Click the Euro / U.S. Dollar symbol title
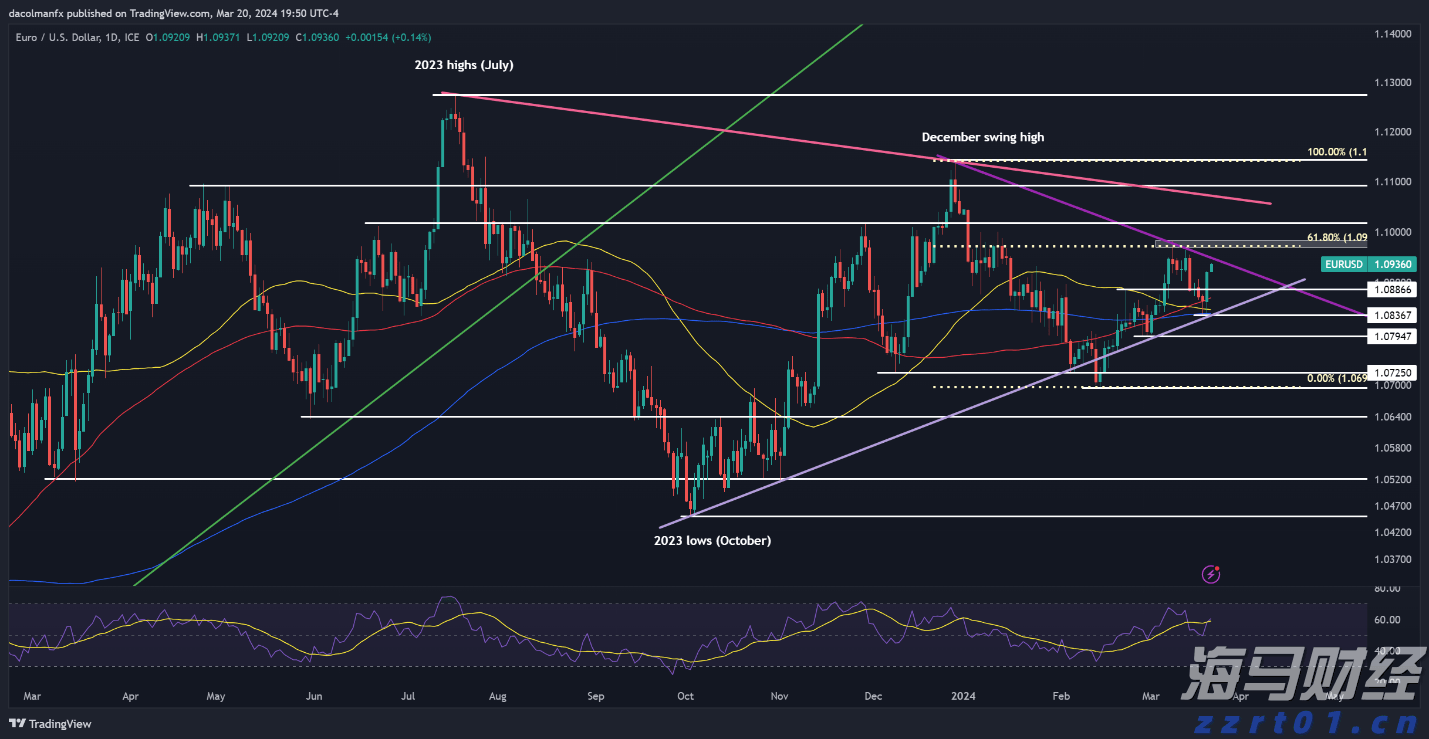1429x739 pixels. tap(63, 38)
